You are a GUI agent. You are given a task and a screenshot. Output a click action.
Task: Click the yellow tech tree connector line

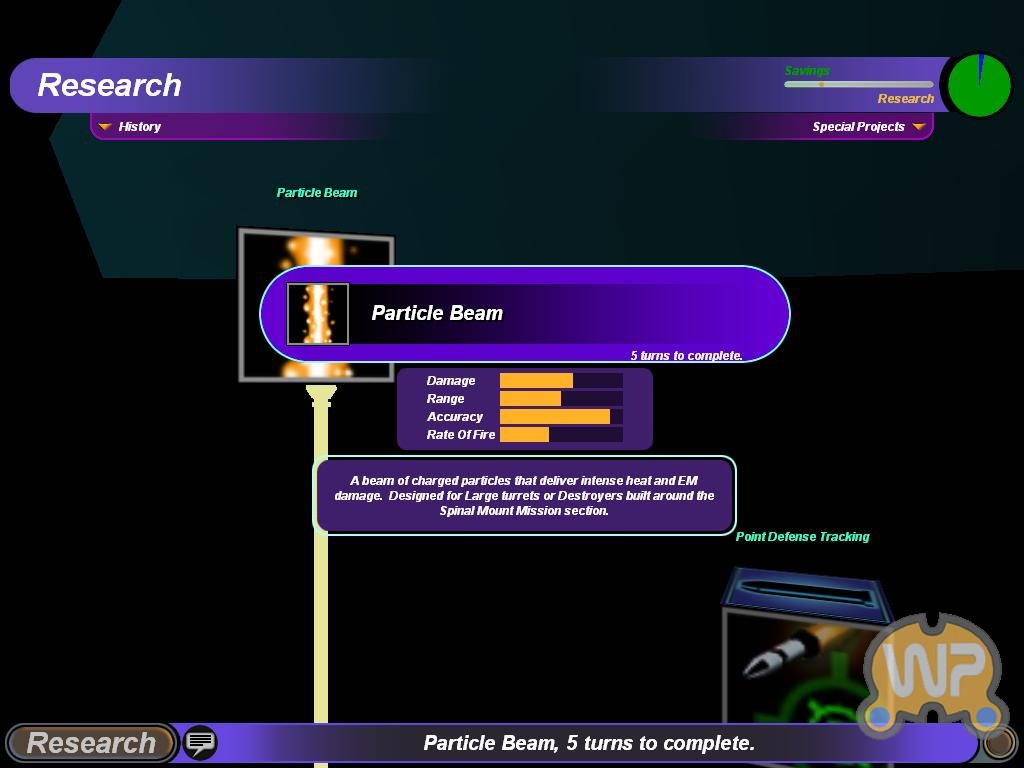pyautogui.click(x=321, y=620)
